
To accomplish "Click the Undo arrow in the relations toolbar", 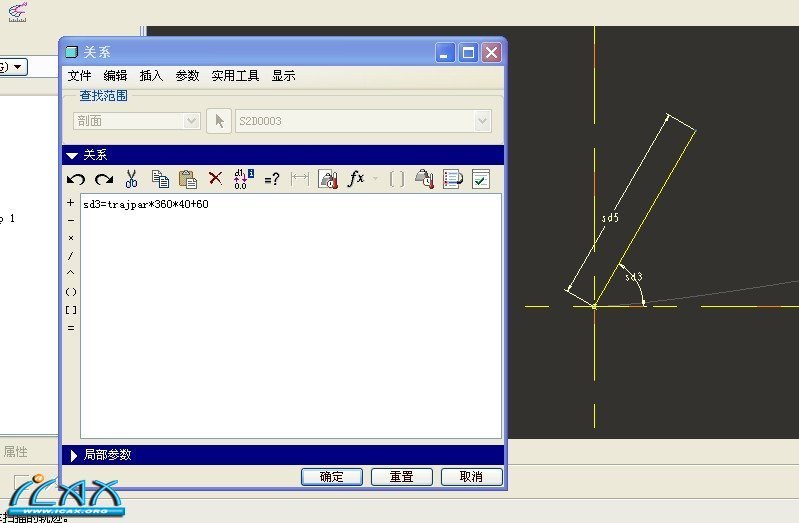I will [76, 179].
